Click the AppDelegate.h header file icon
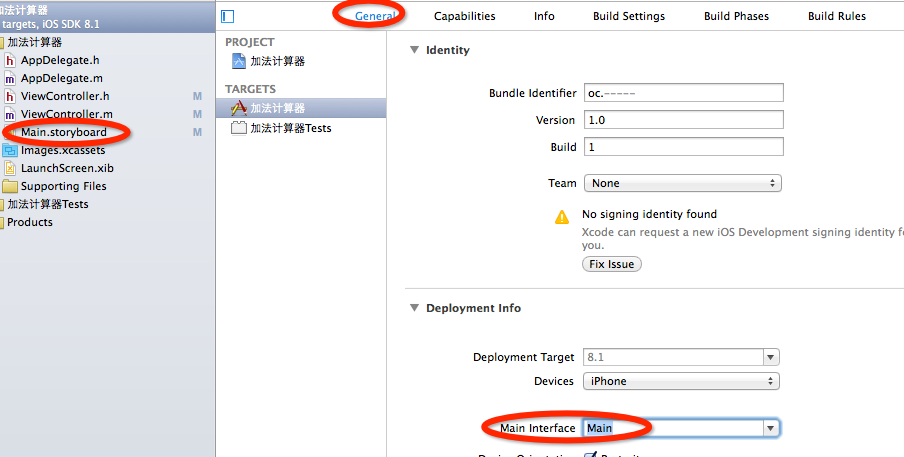This screenshot has width=904, height=457. click(10, 61)
